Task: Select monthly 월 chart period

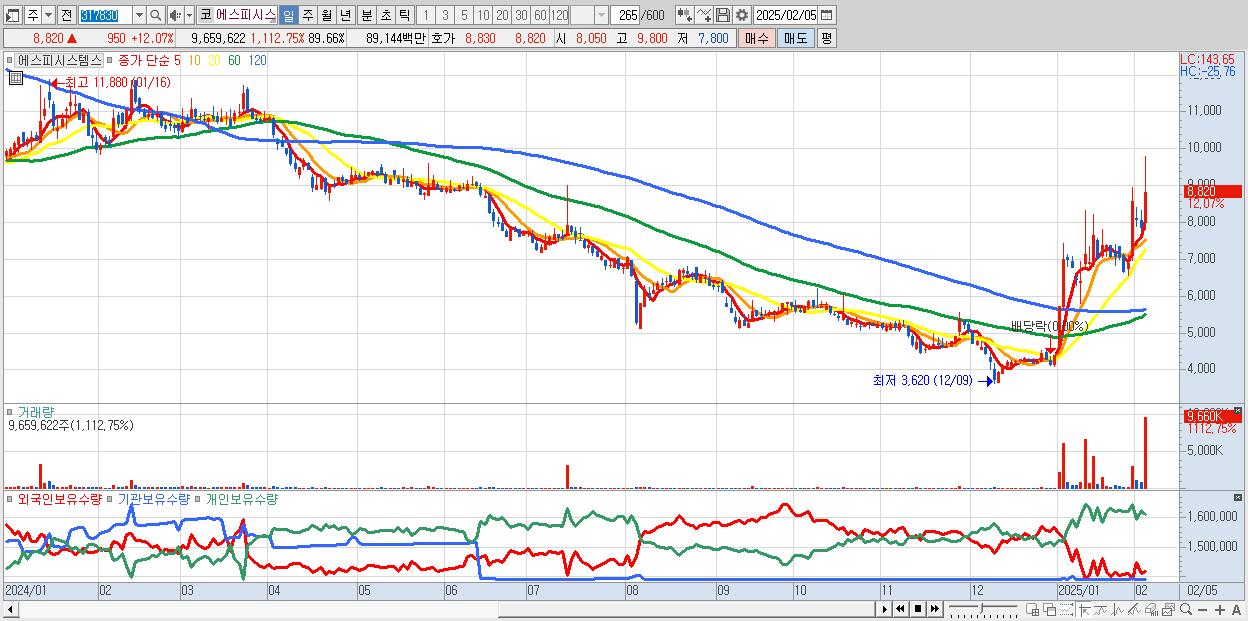Action: pyautogui.click(x=326, y=15)
